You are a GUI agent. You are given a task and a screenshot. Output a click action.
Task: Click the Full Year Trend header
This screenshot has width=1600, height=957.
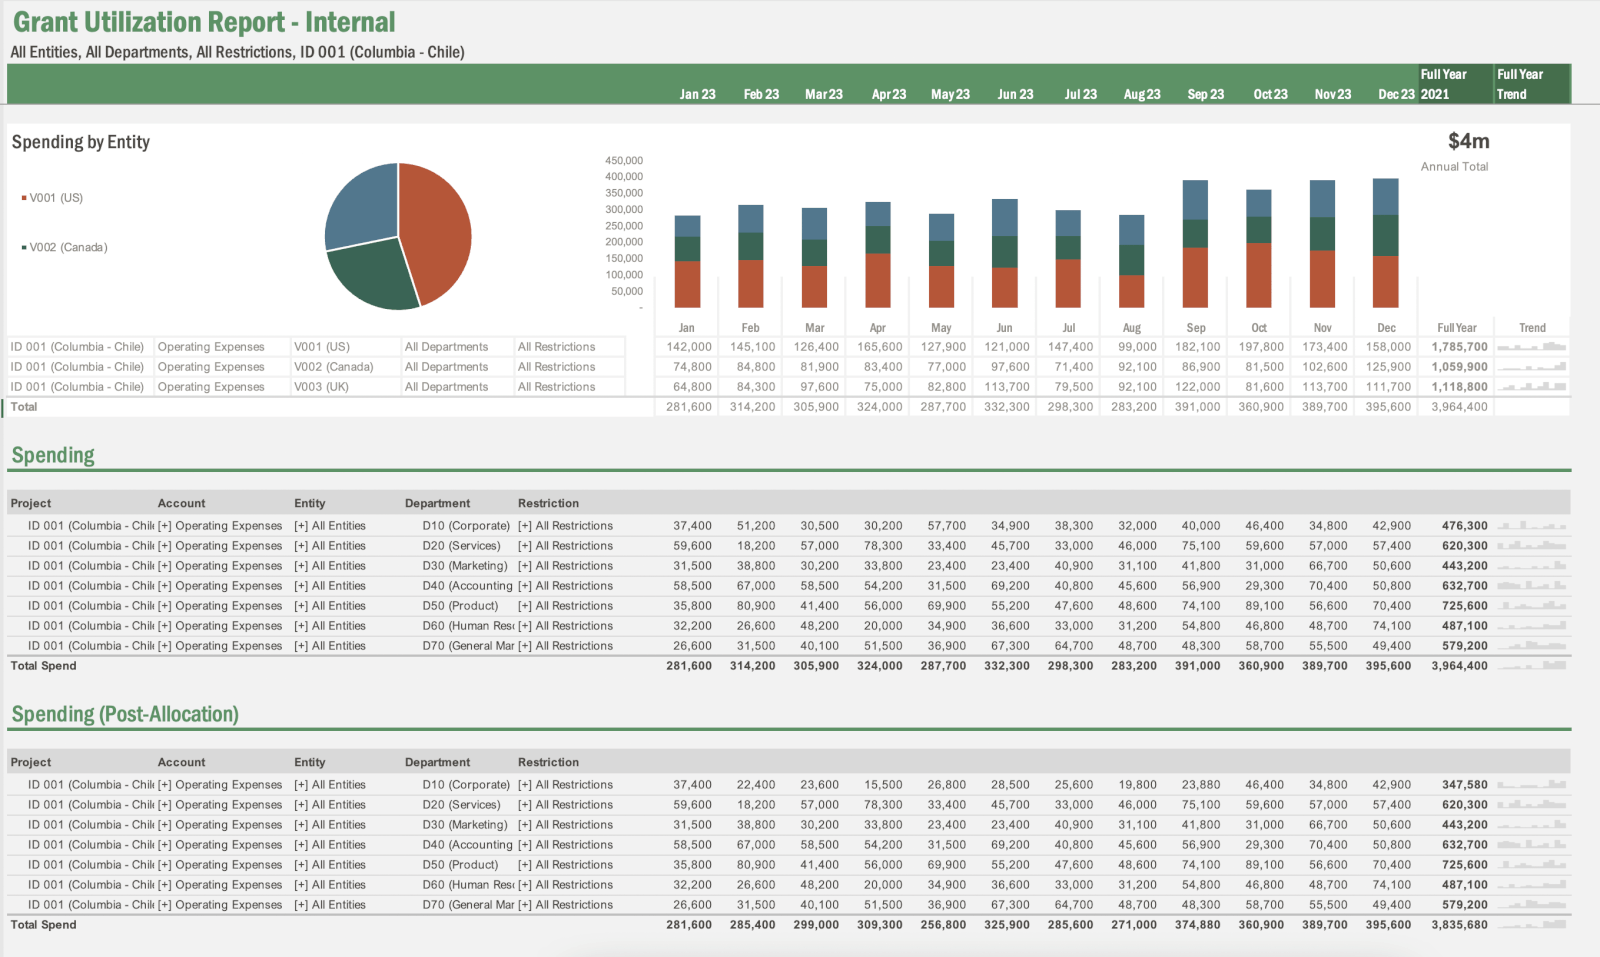point(1519,84)
